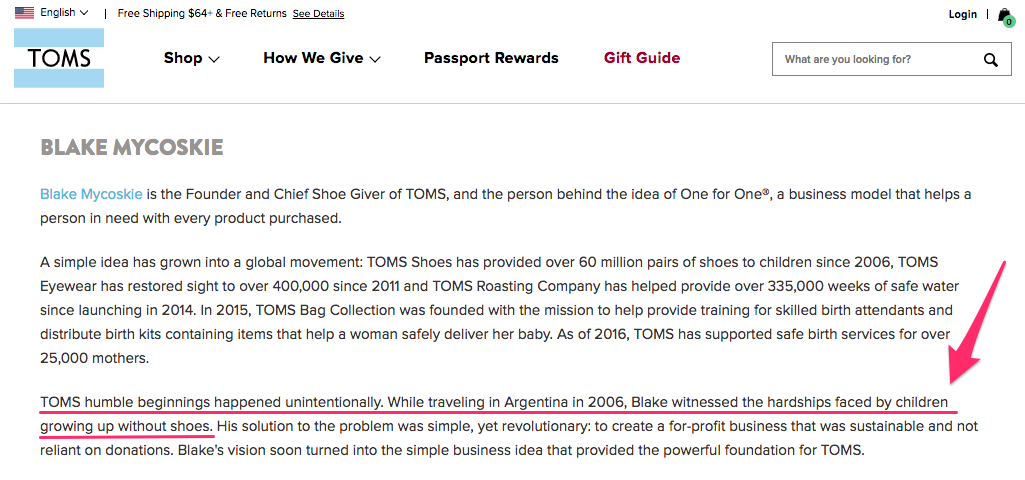Screen dimensions: 1025x480
Task: Click the US flag icon
Action: coord(24,12)
